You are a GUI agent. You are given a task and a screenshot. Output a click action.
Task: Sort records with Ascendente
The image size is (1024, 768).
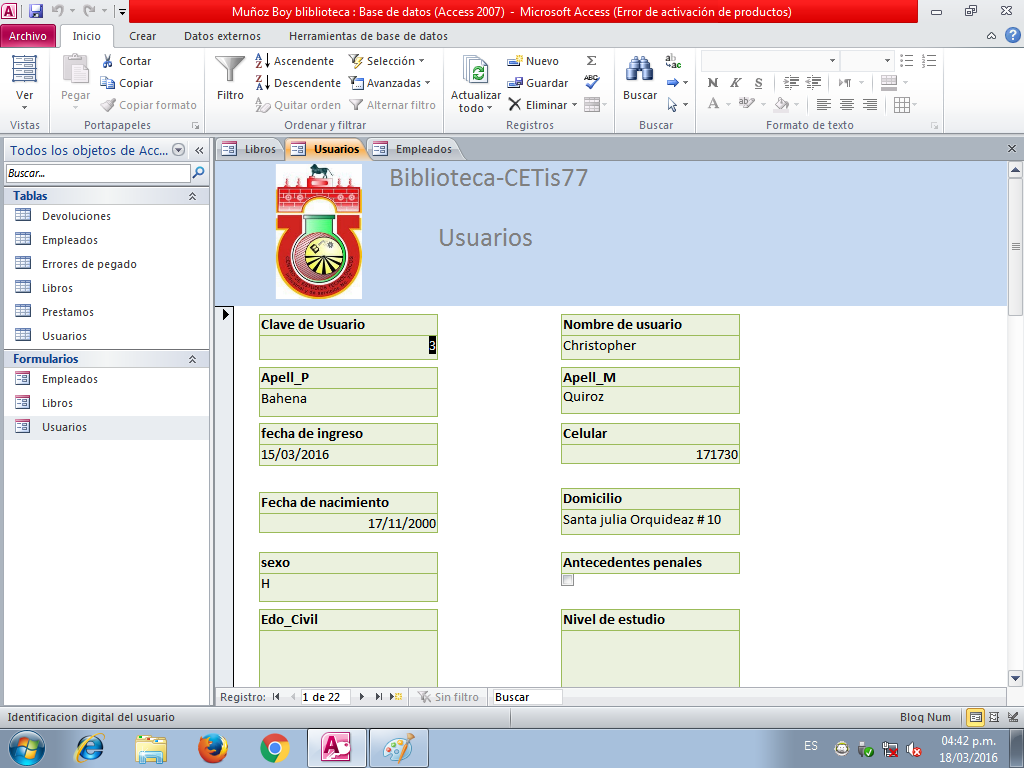point(295,61)
